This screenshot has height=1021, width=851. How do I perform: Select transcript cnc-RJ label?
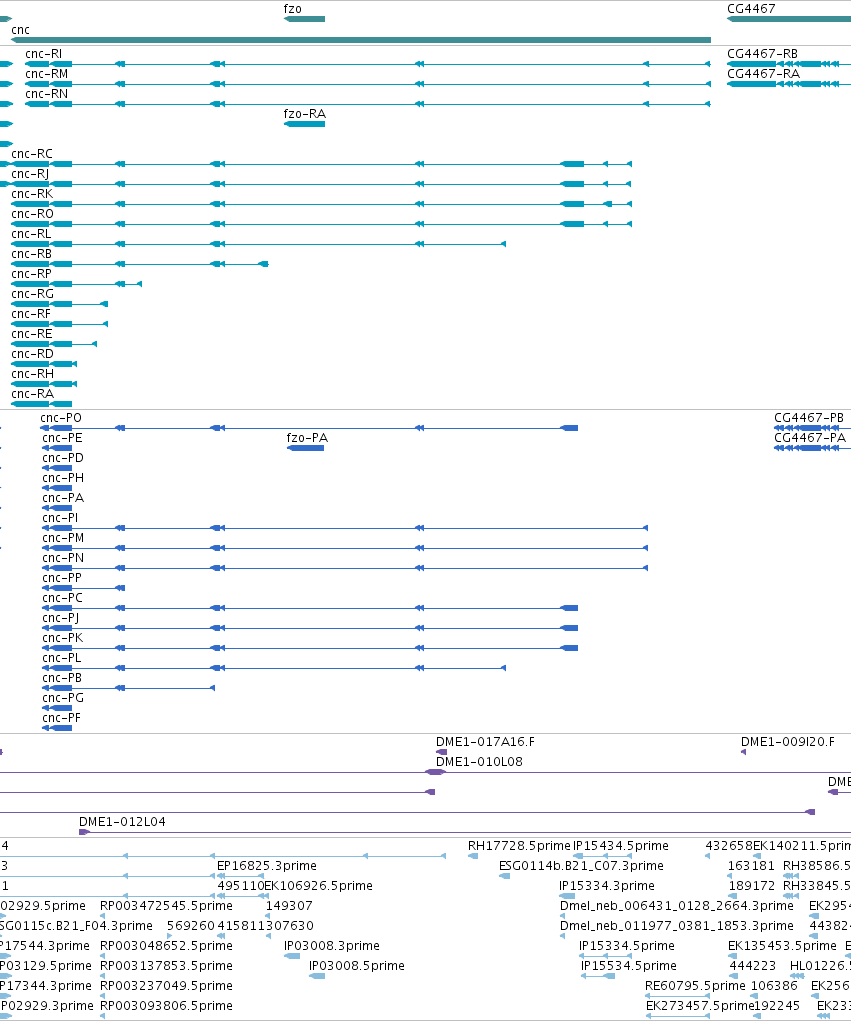30,174
